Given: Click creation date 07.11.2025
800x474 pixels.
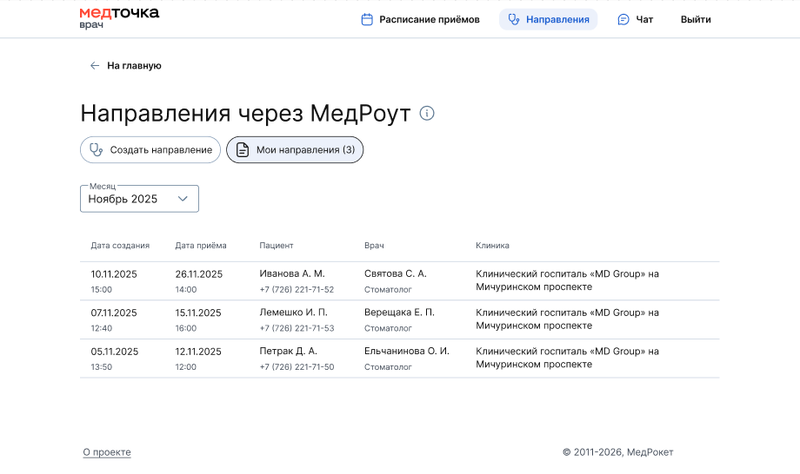Looking at the screenshot, I should click(x=114, y=313).
